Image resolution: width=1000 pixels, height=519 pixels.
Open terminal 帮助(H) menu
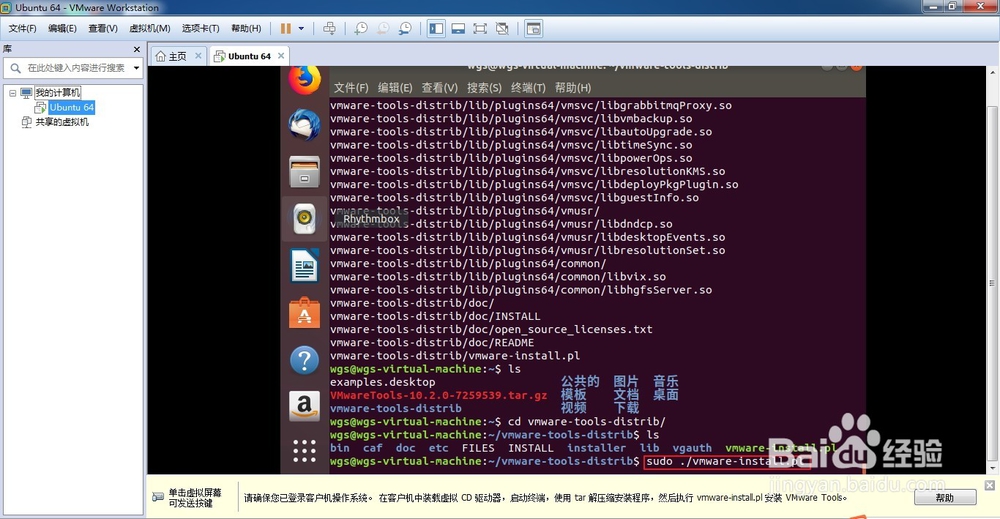pyautogui.click(x=573, y=87)
